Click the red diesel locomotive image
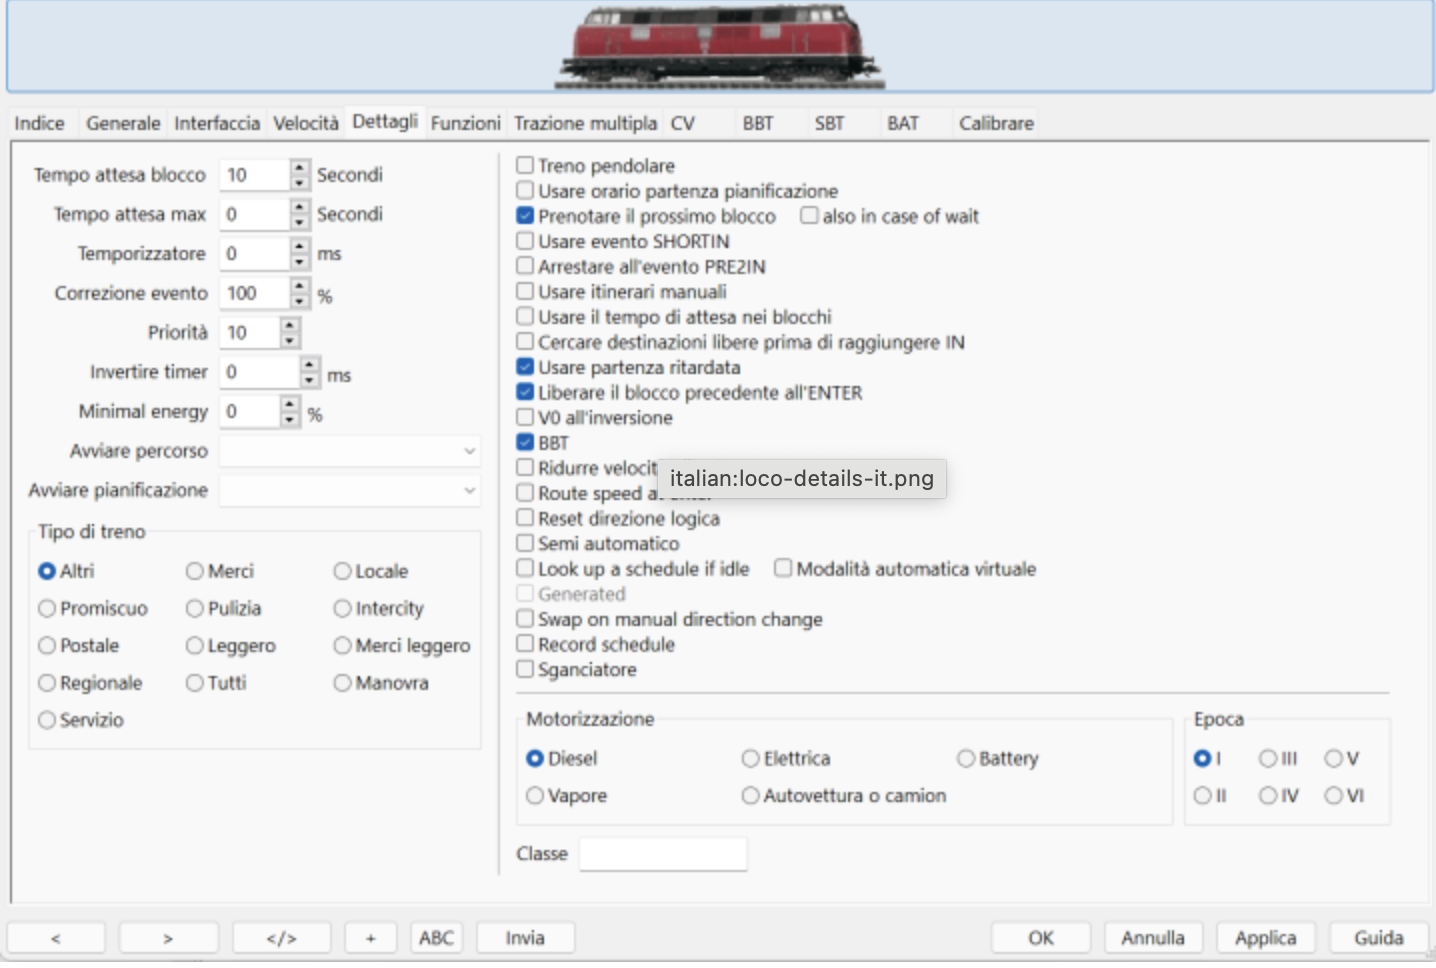Image resolution: width=1436 pixels, height=968 pixels. tap(719, 47)
